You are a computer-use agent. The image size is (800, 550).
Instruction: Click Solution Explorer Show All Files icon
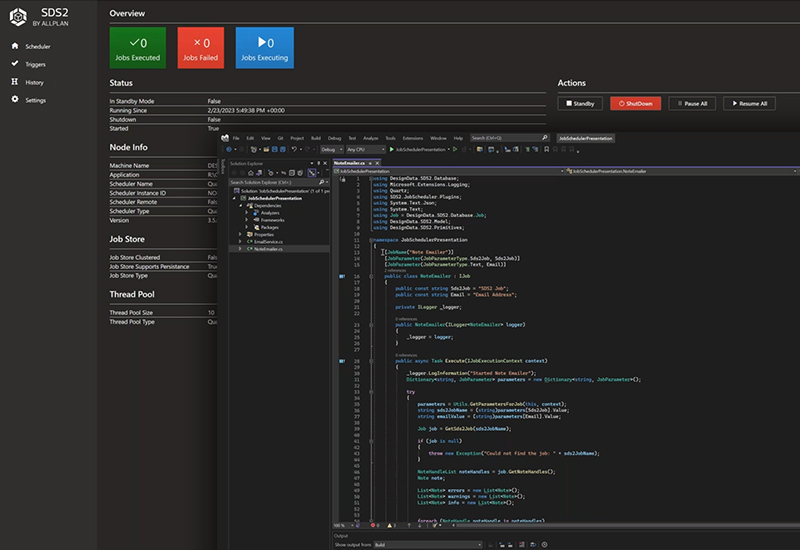coord(300,173)
